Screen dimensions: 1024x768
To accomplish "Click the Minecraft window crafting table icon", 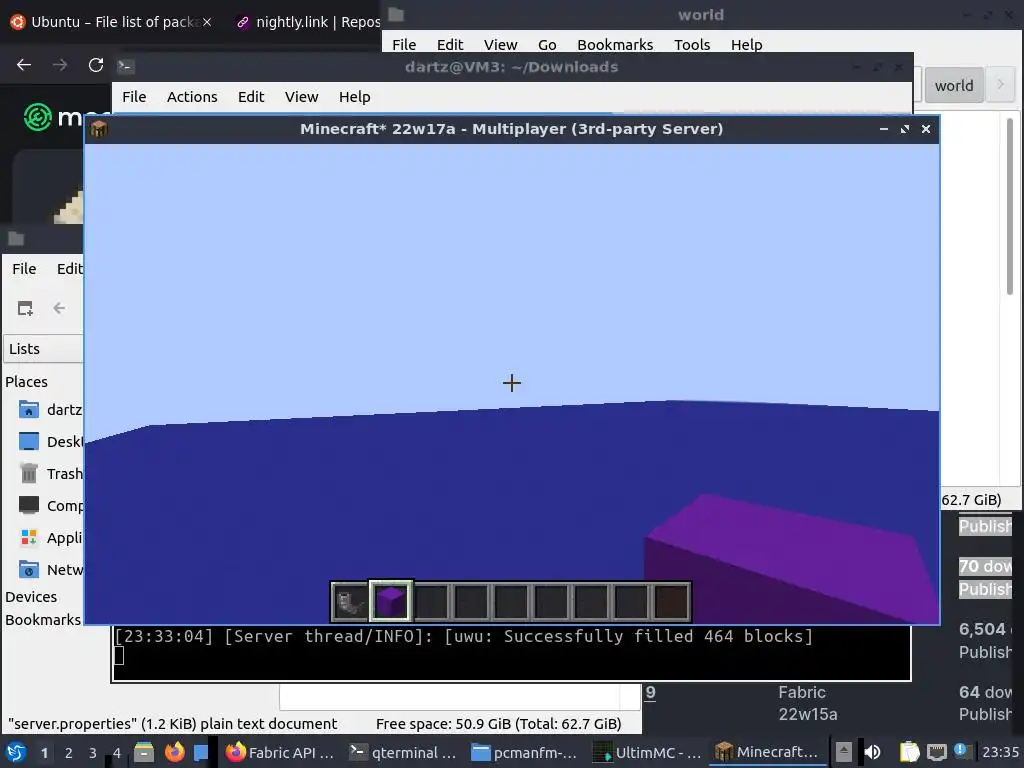I will pyautogui.click(x=99, y=129).
